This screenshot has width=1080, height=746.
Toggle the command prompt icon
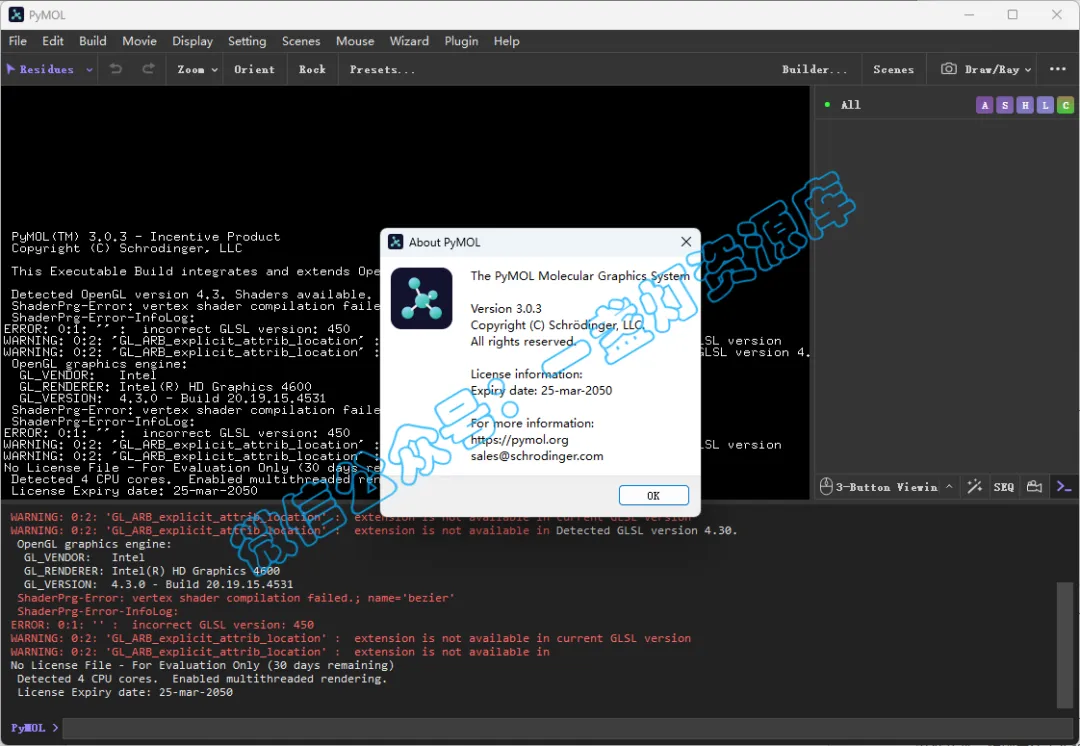[x=1063, y=487]
